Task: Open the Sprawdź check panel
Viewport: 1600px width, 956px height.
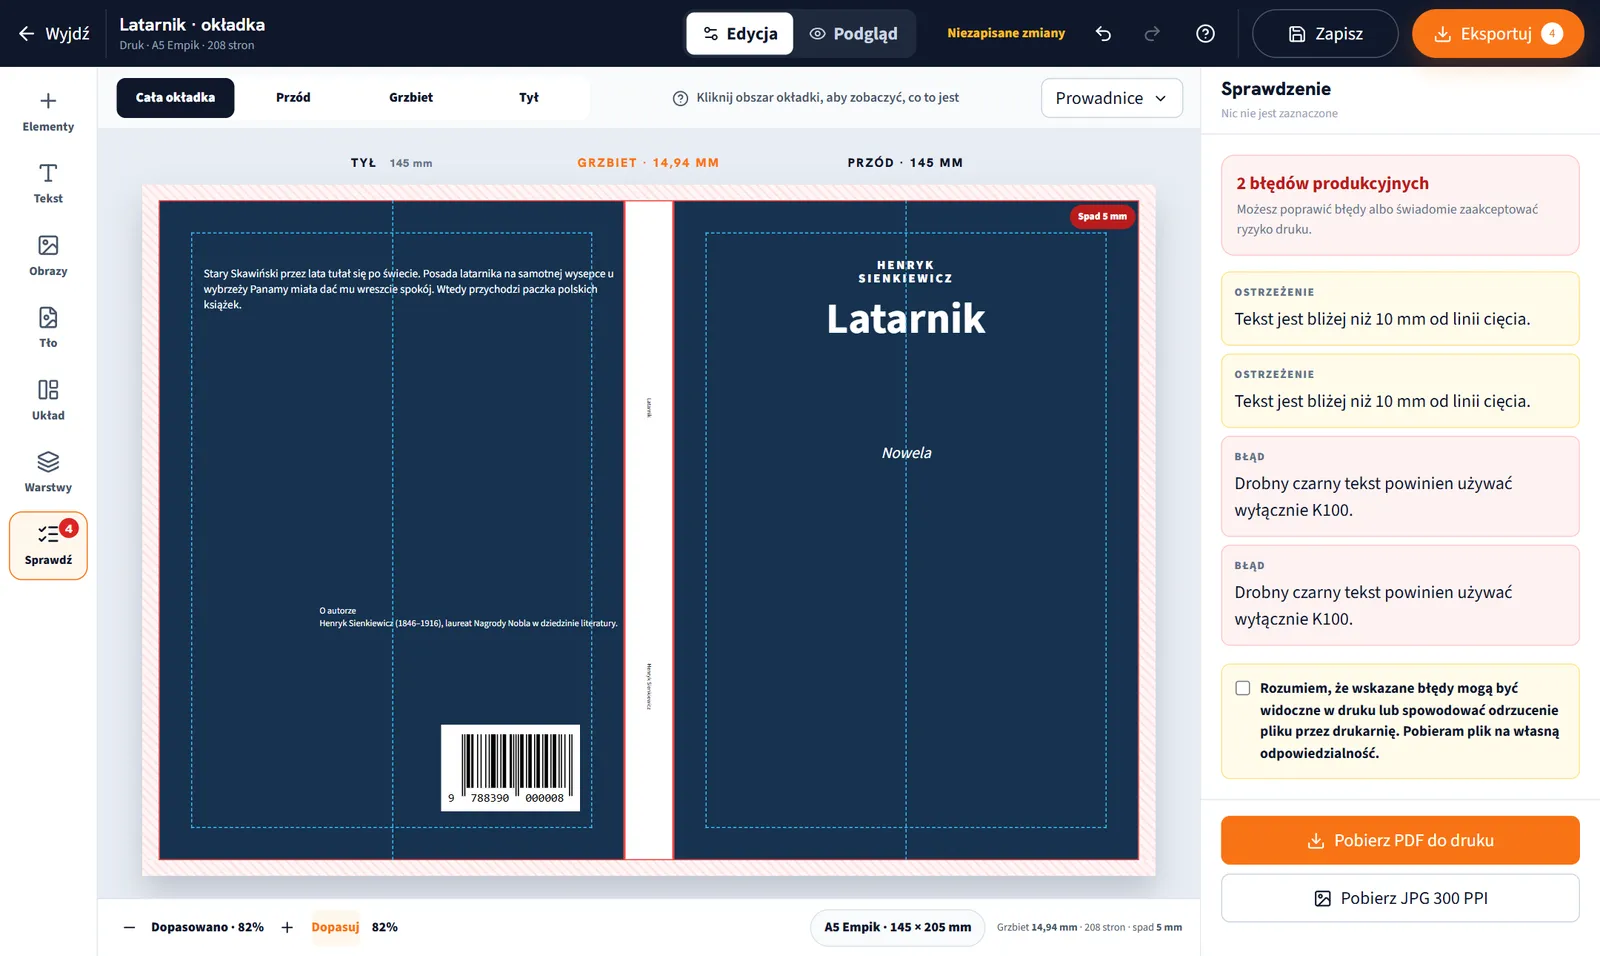Action: click(48, 546)
